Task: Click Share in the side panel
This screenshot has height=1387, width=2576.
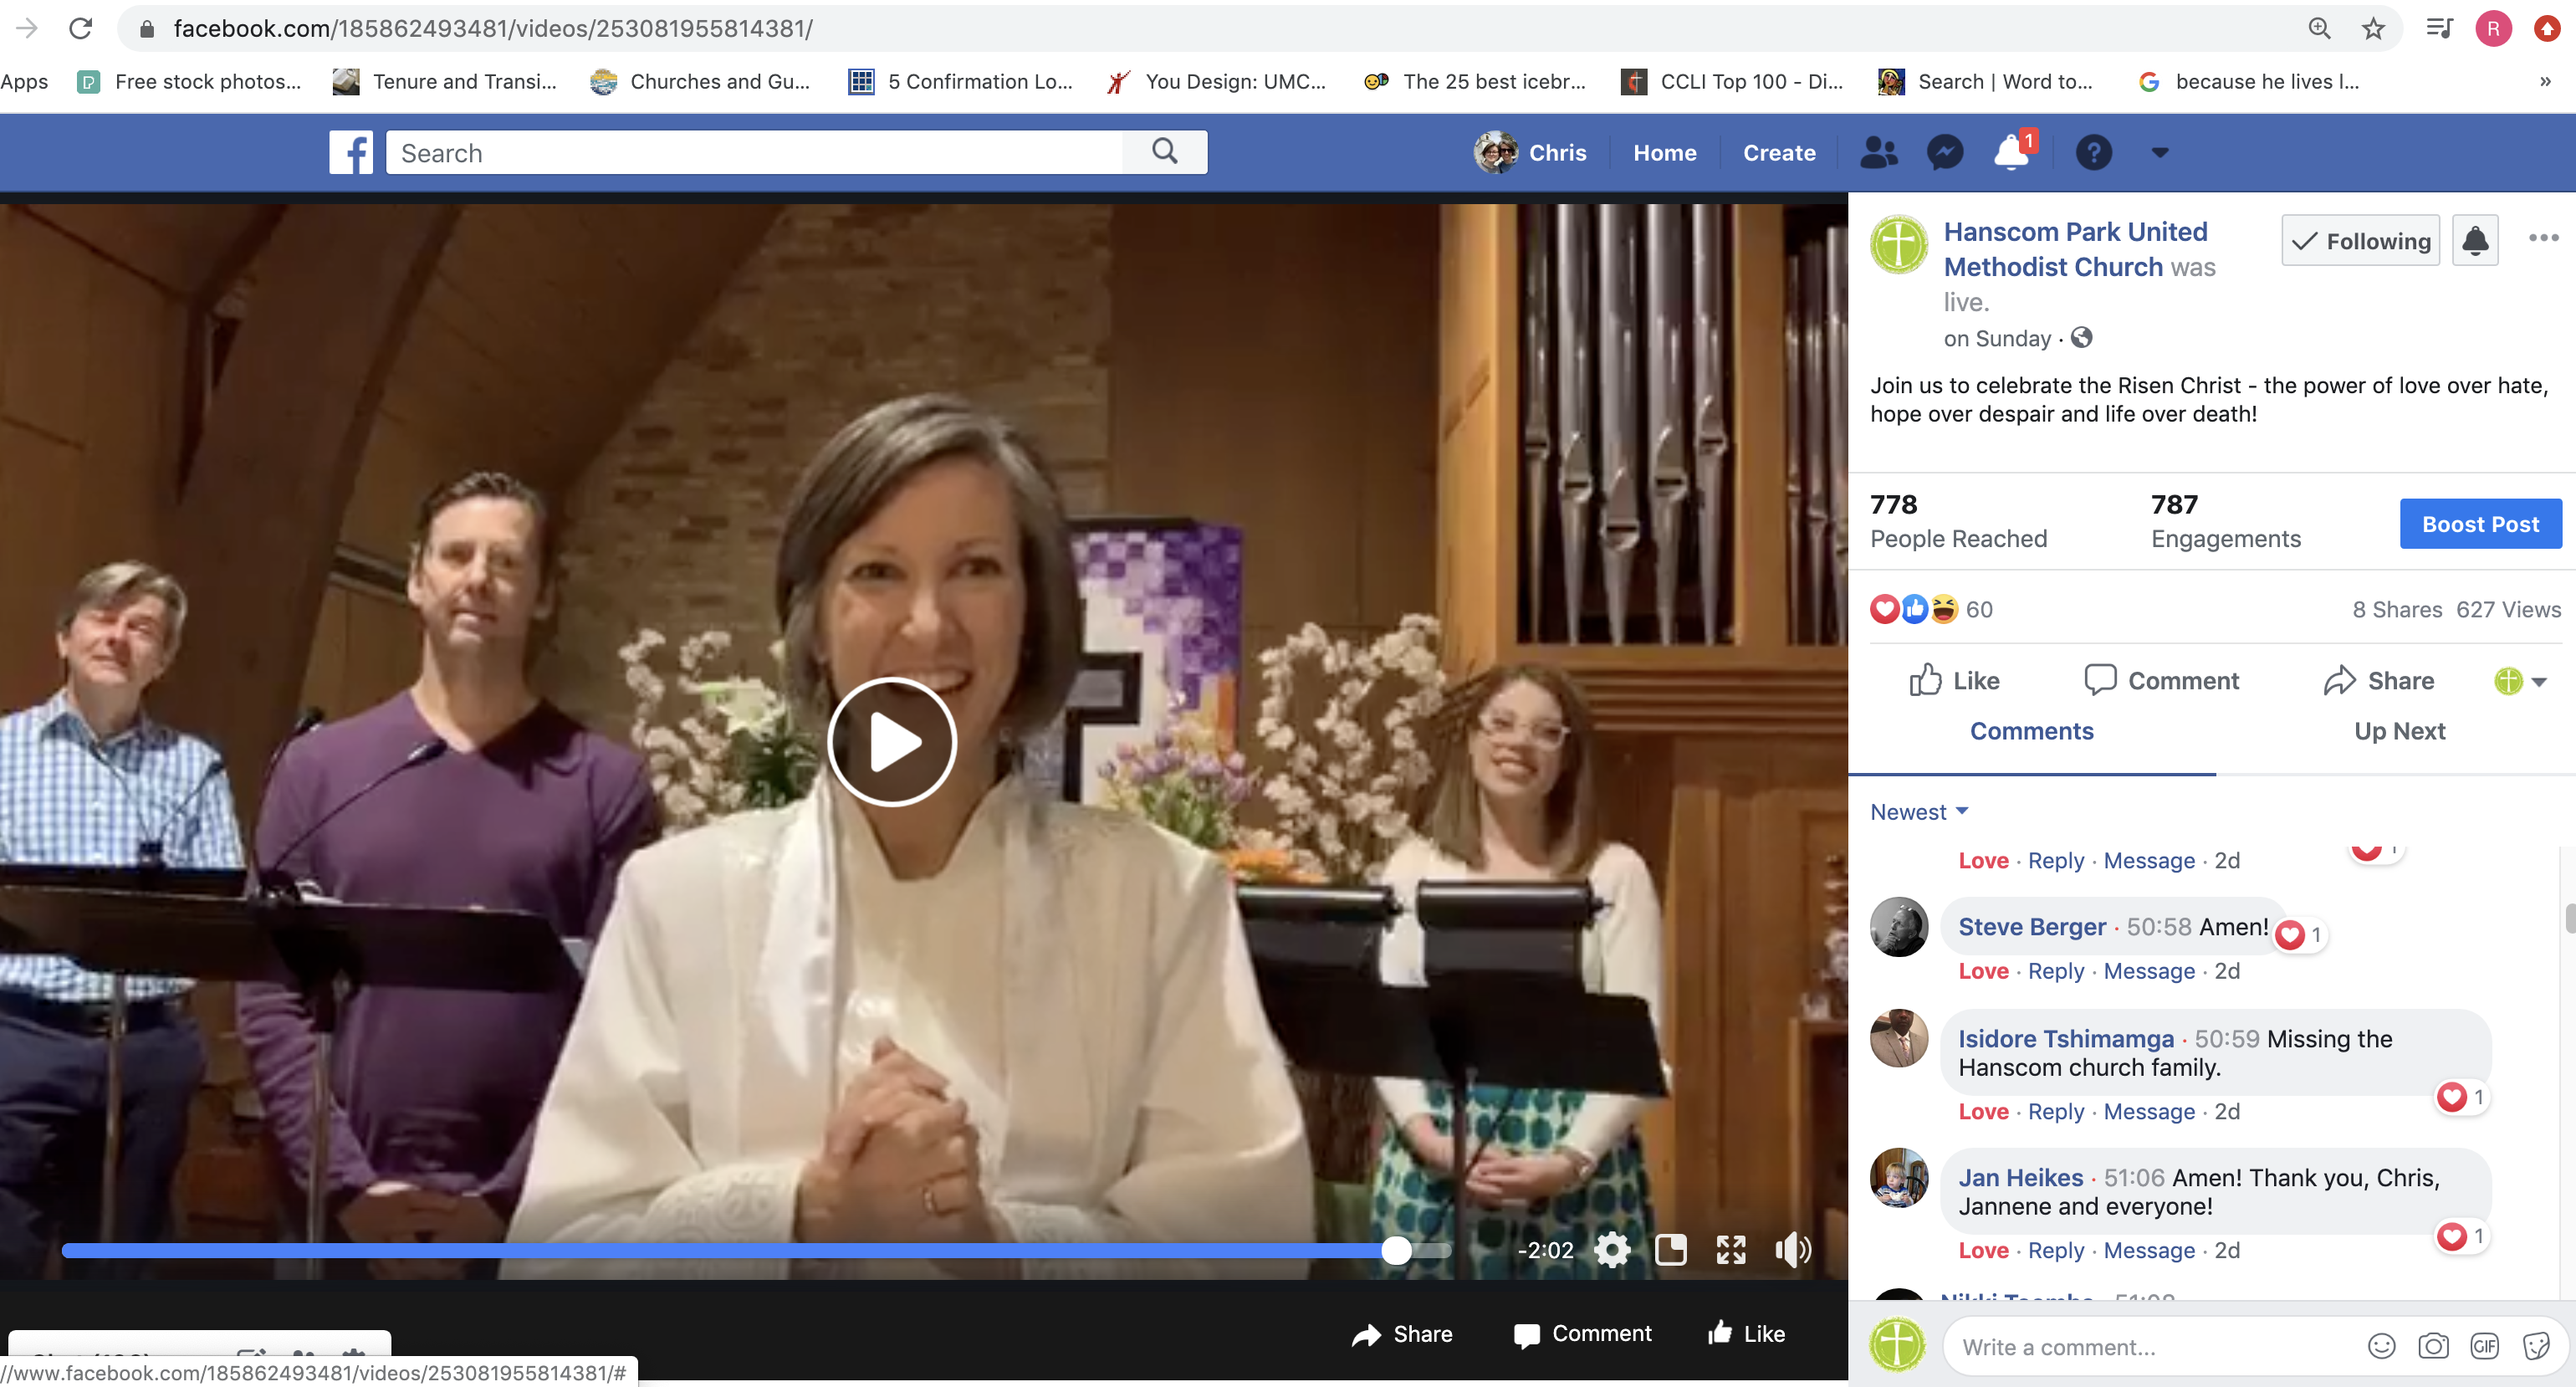Action: pos(2379,681)
